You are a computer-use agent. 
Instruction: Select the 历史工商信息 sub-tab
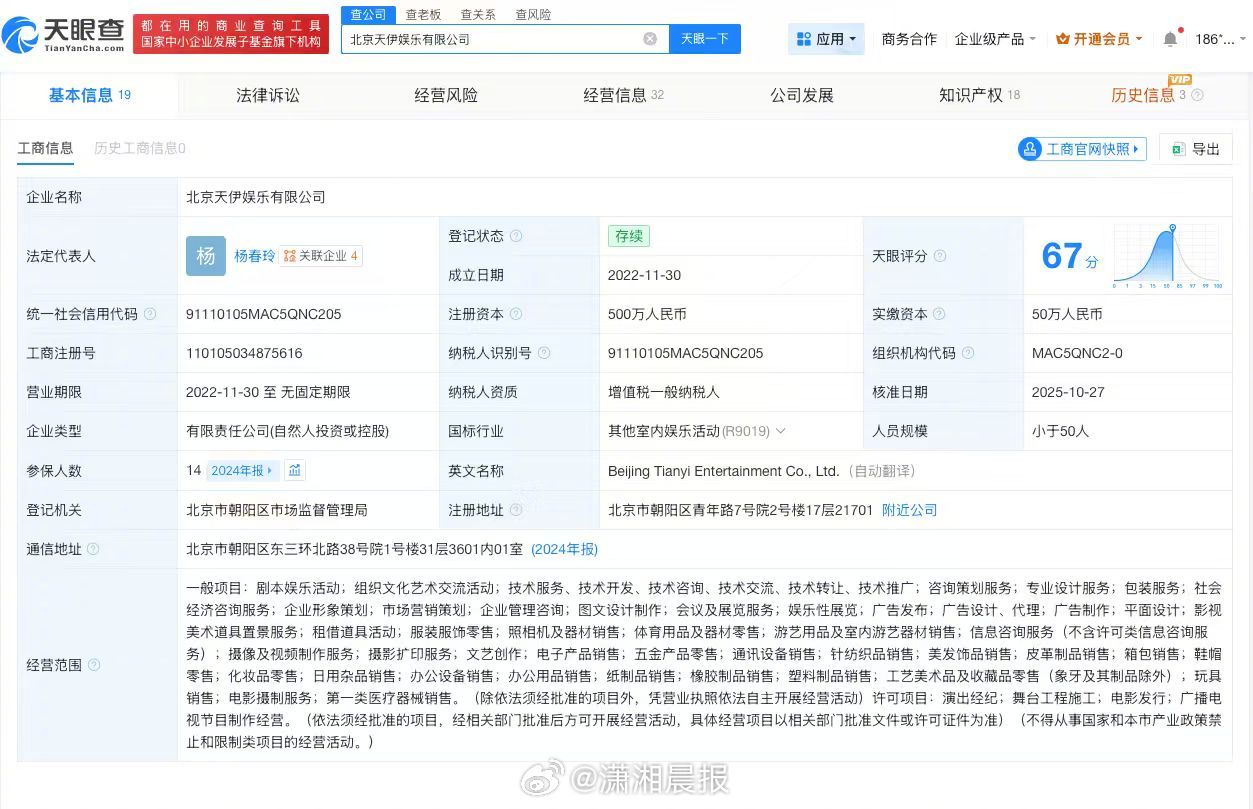(x=140, y=148)
